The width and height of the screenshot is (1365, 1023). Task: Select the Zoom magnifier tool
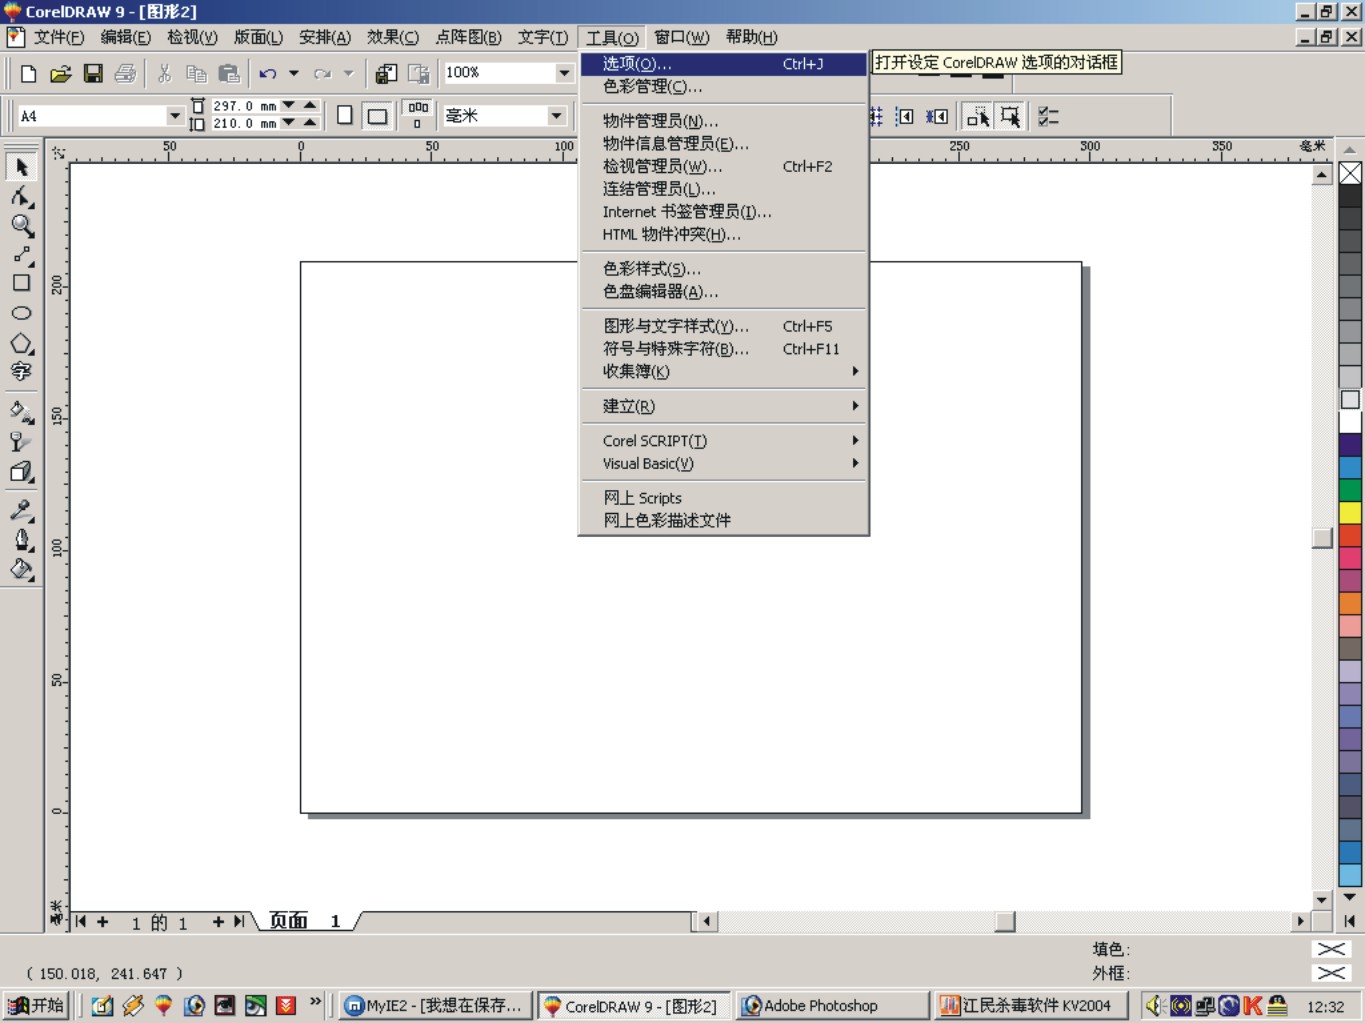pyautogui.click(x=21, y=225)
